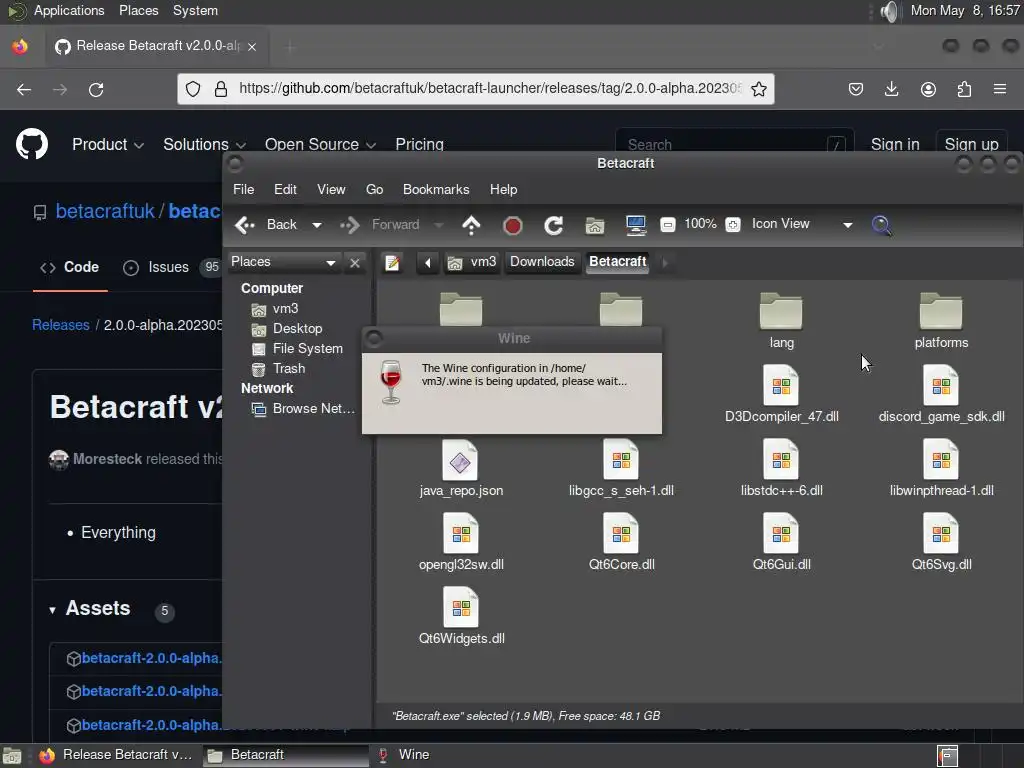Select vm3 in the path bar

click(x=472, y=262)
